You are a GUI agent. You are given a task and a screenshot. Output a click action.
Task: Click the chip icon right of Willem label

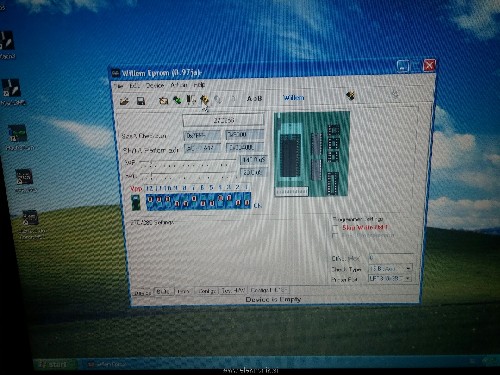(350, 96)
